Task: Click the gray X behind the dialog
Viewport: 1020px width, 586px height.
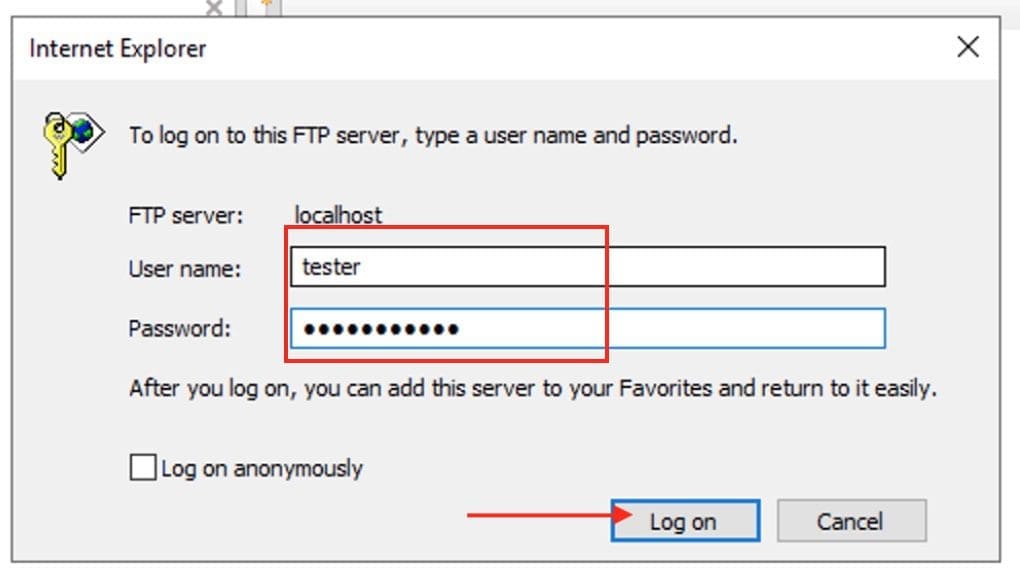Action: coord(214,8)
